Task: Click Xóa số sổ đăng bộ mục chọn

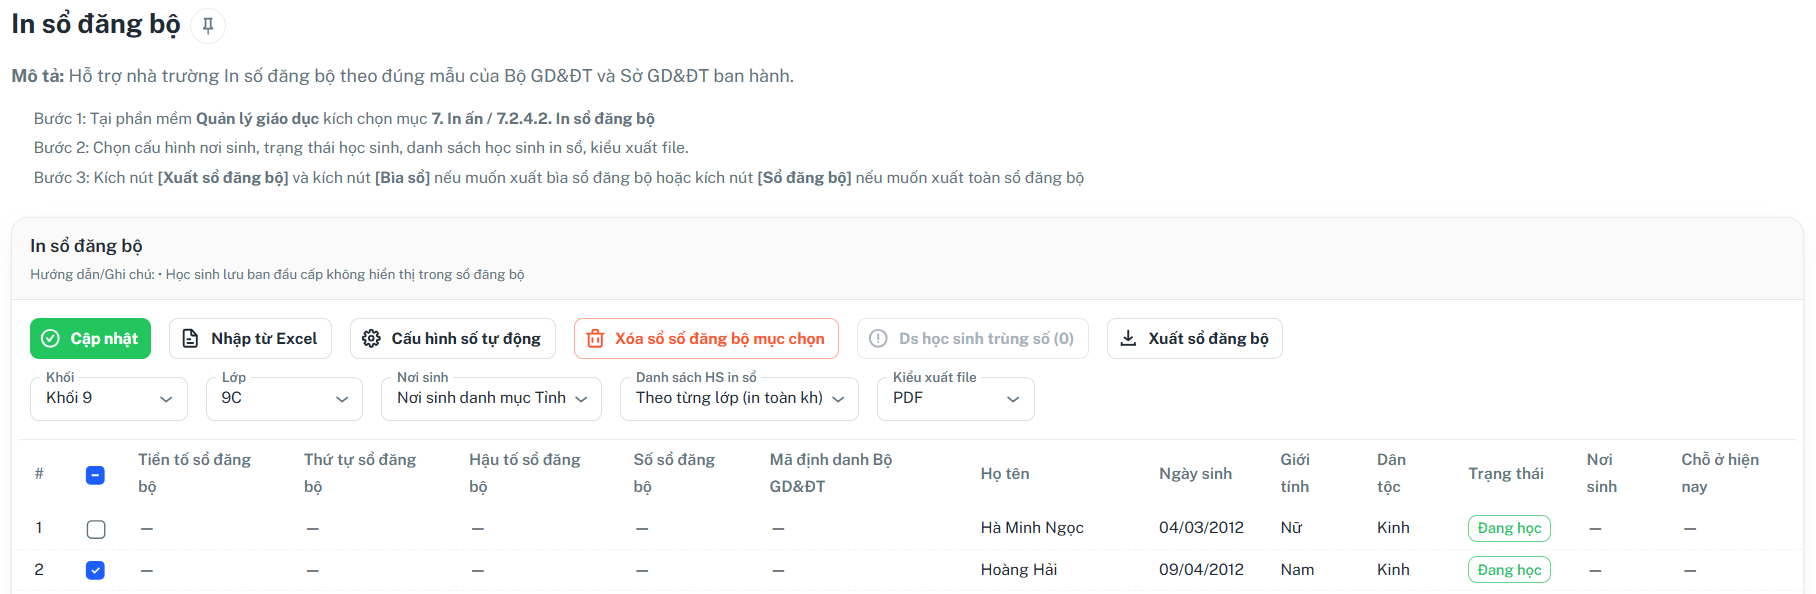Action: [706, 338]
